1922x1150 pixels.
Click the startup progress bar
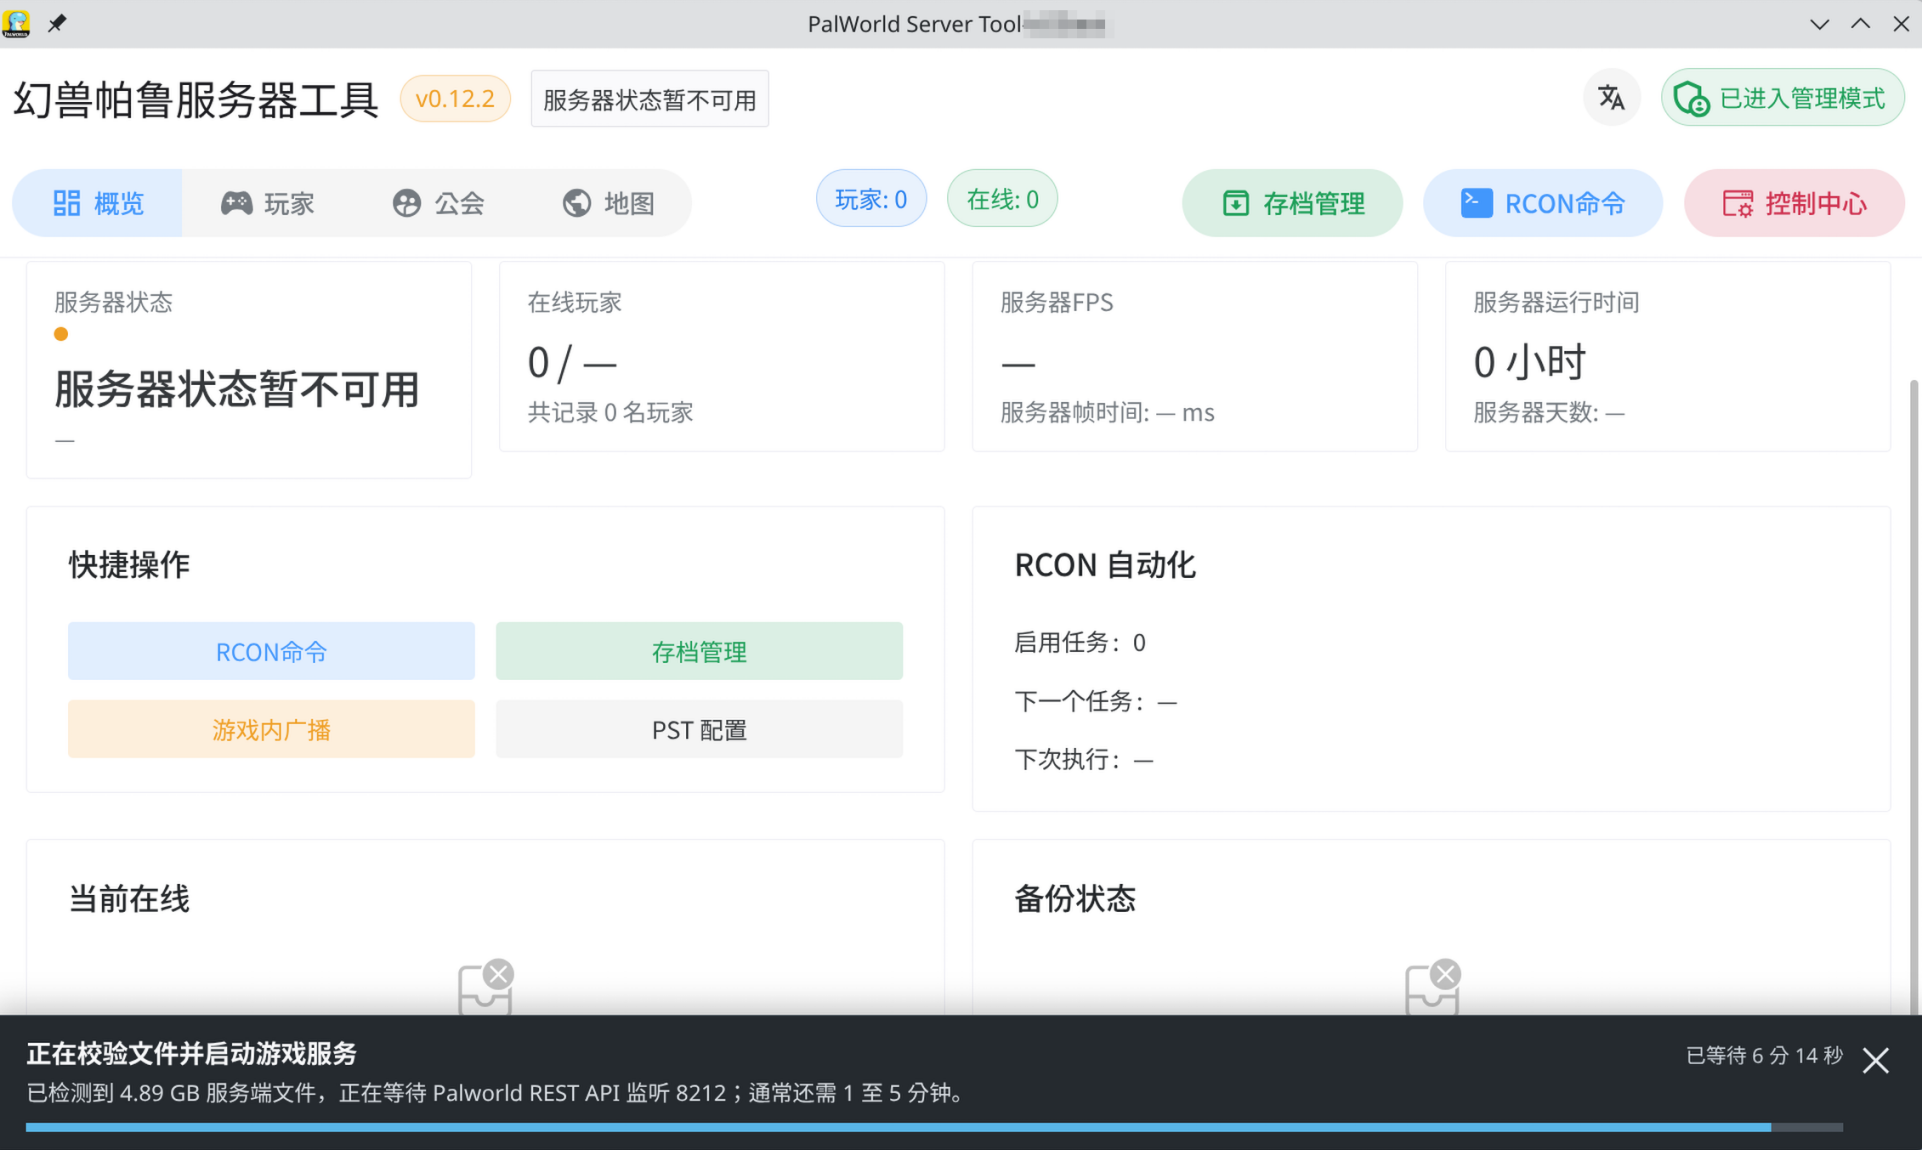pos(934,1127)
